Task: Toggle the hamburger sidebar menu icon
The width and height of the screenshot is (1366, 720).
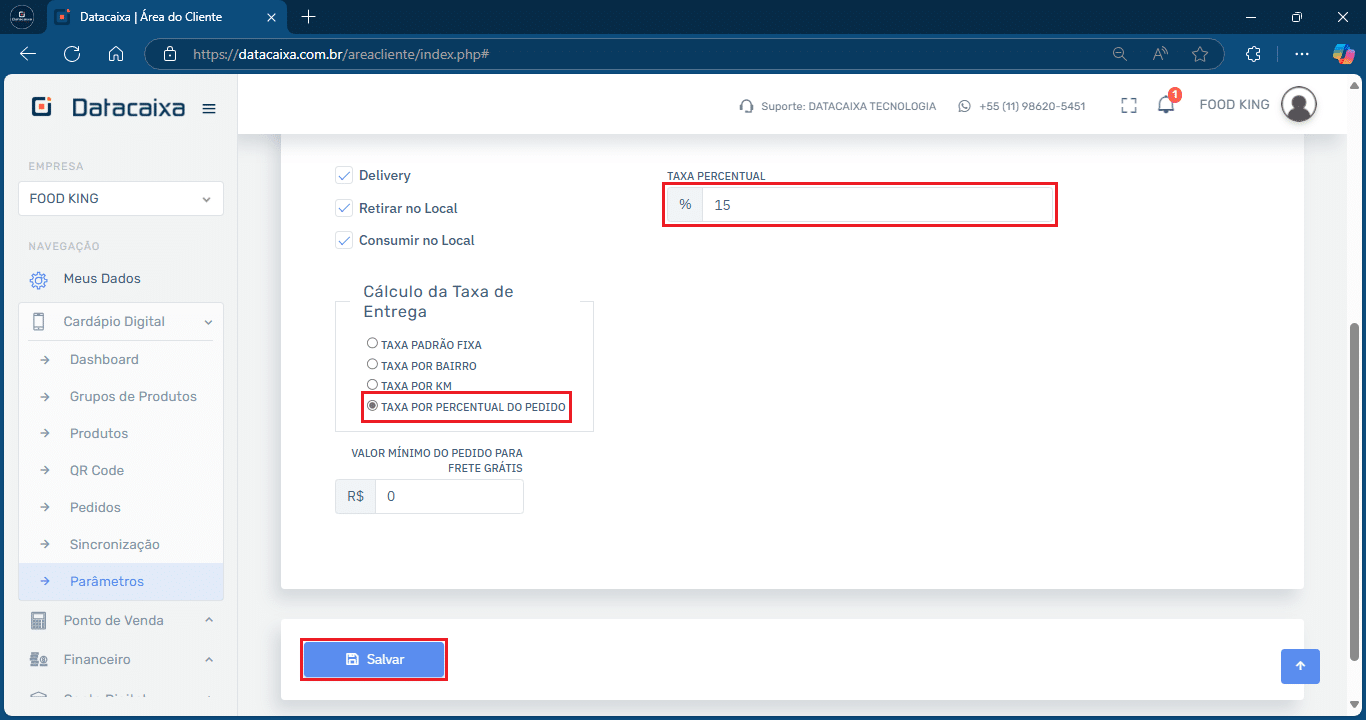Action: (209, 109)
